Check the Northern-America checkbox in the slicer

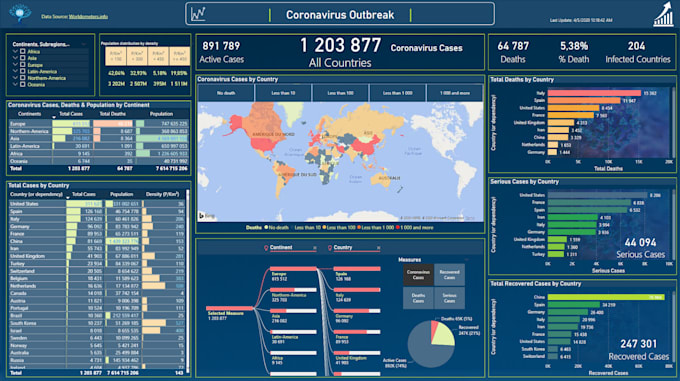point(23,78)
